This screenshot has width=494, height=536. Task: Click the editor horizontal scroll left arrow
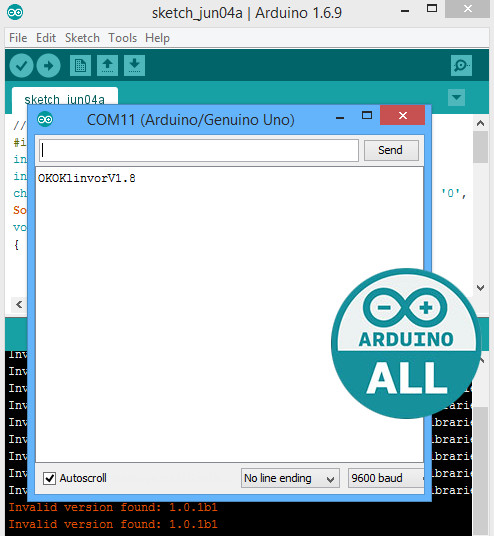click(19, 304)
